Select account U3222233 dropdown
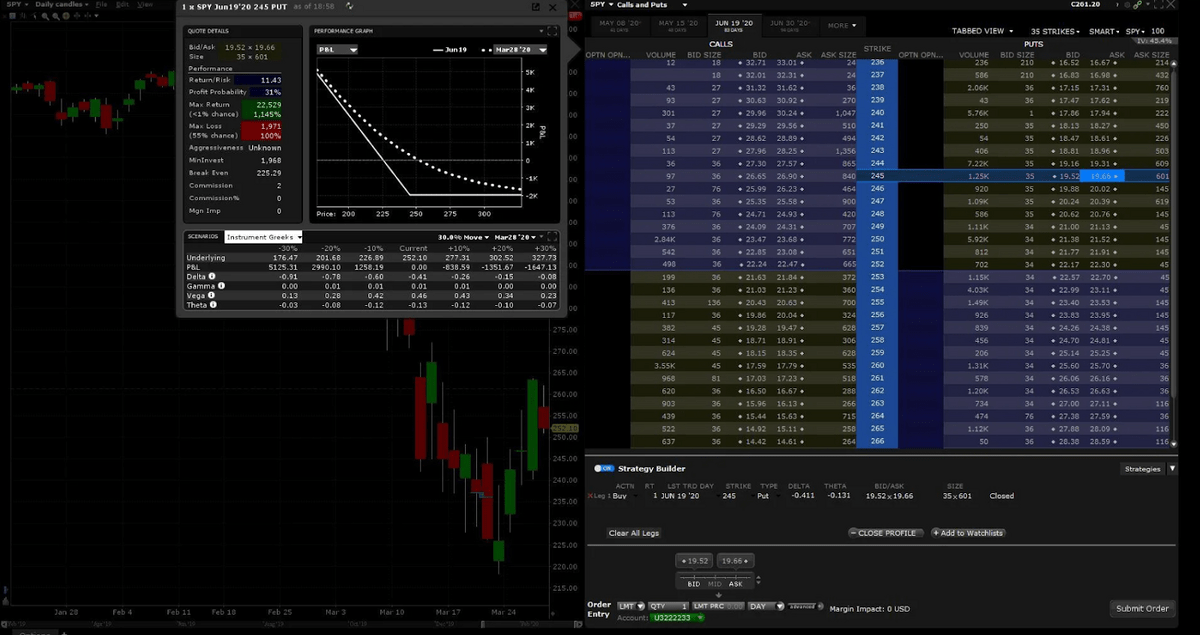 pyautogui.click(x=676, y=618)
